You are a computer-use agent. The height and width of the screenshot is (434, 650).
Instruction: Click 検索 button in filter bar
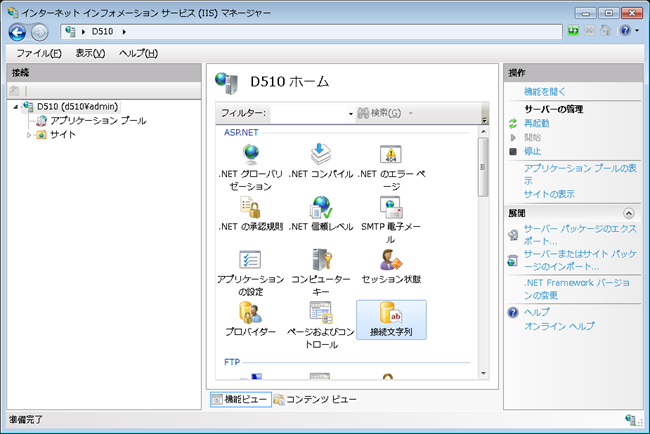point(379,113)
